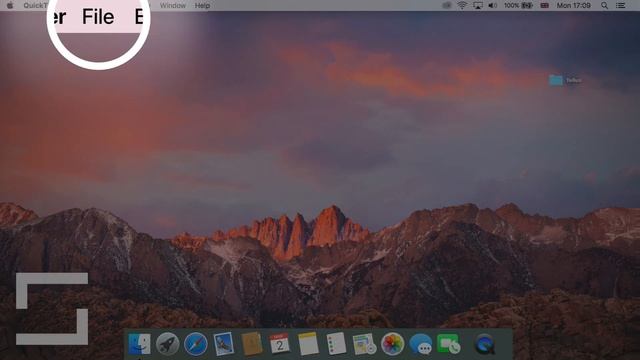Open Mail stamp icon in Dock
The image size is (640, 360).
(224, 344)
